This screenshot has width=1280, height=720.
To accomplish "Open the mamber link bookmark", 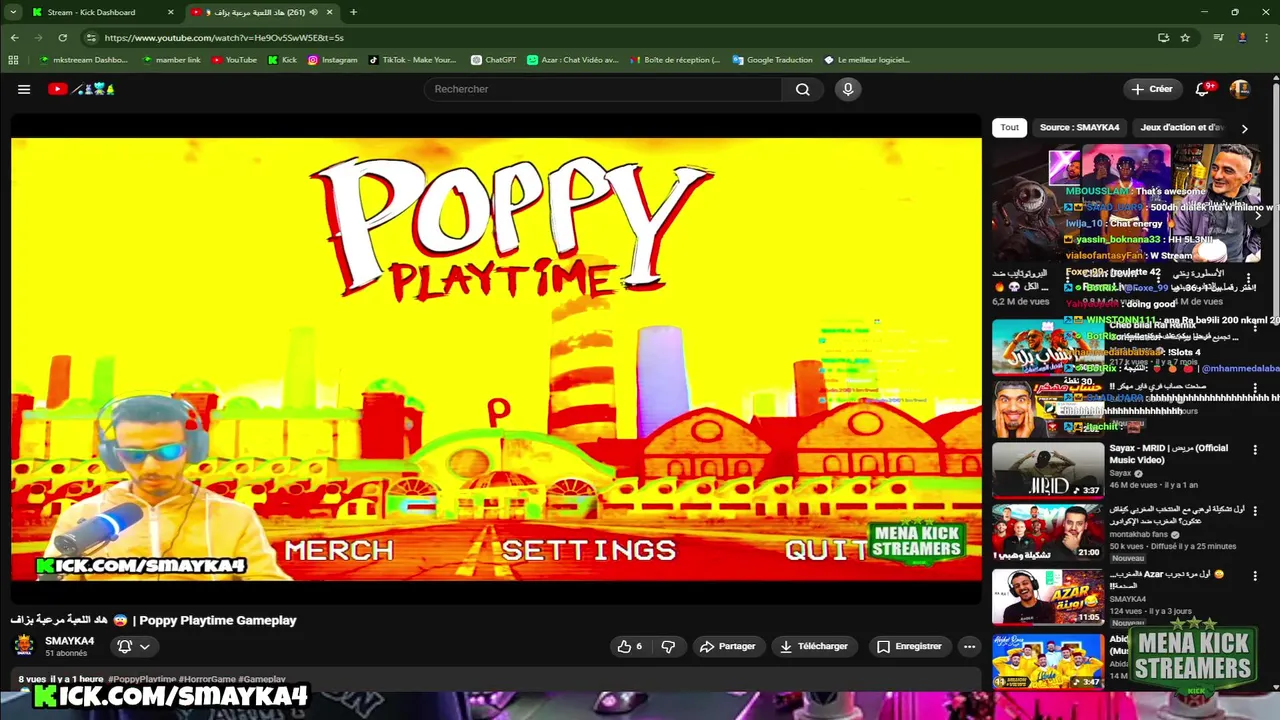I will click(172, 60).
